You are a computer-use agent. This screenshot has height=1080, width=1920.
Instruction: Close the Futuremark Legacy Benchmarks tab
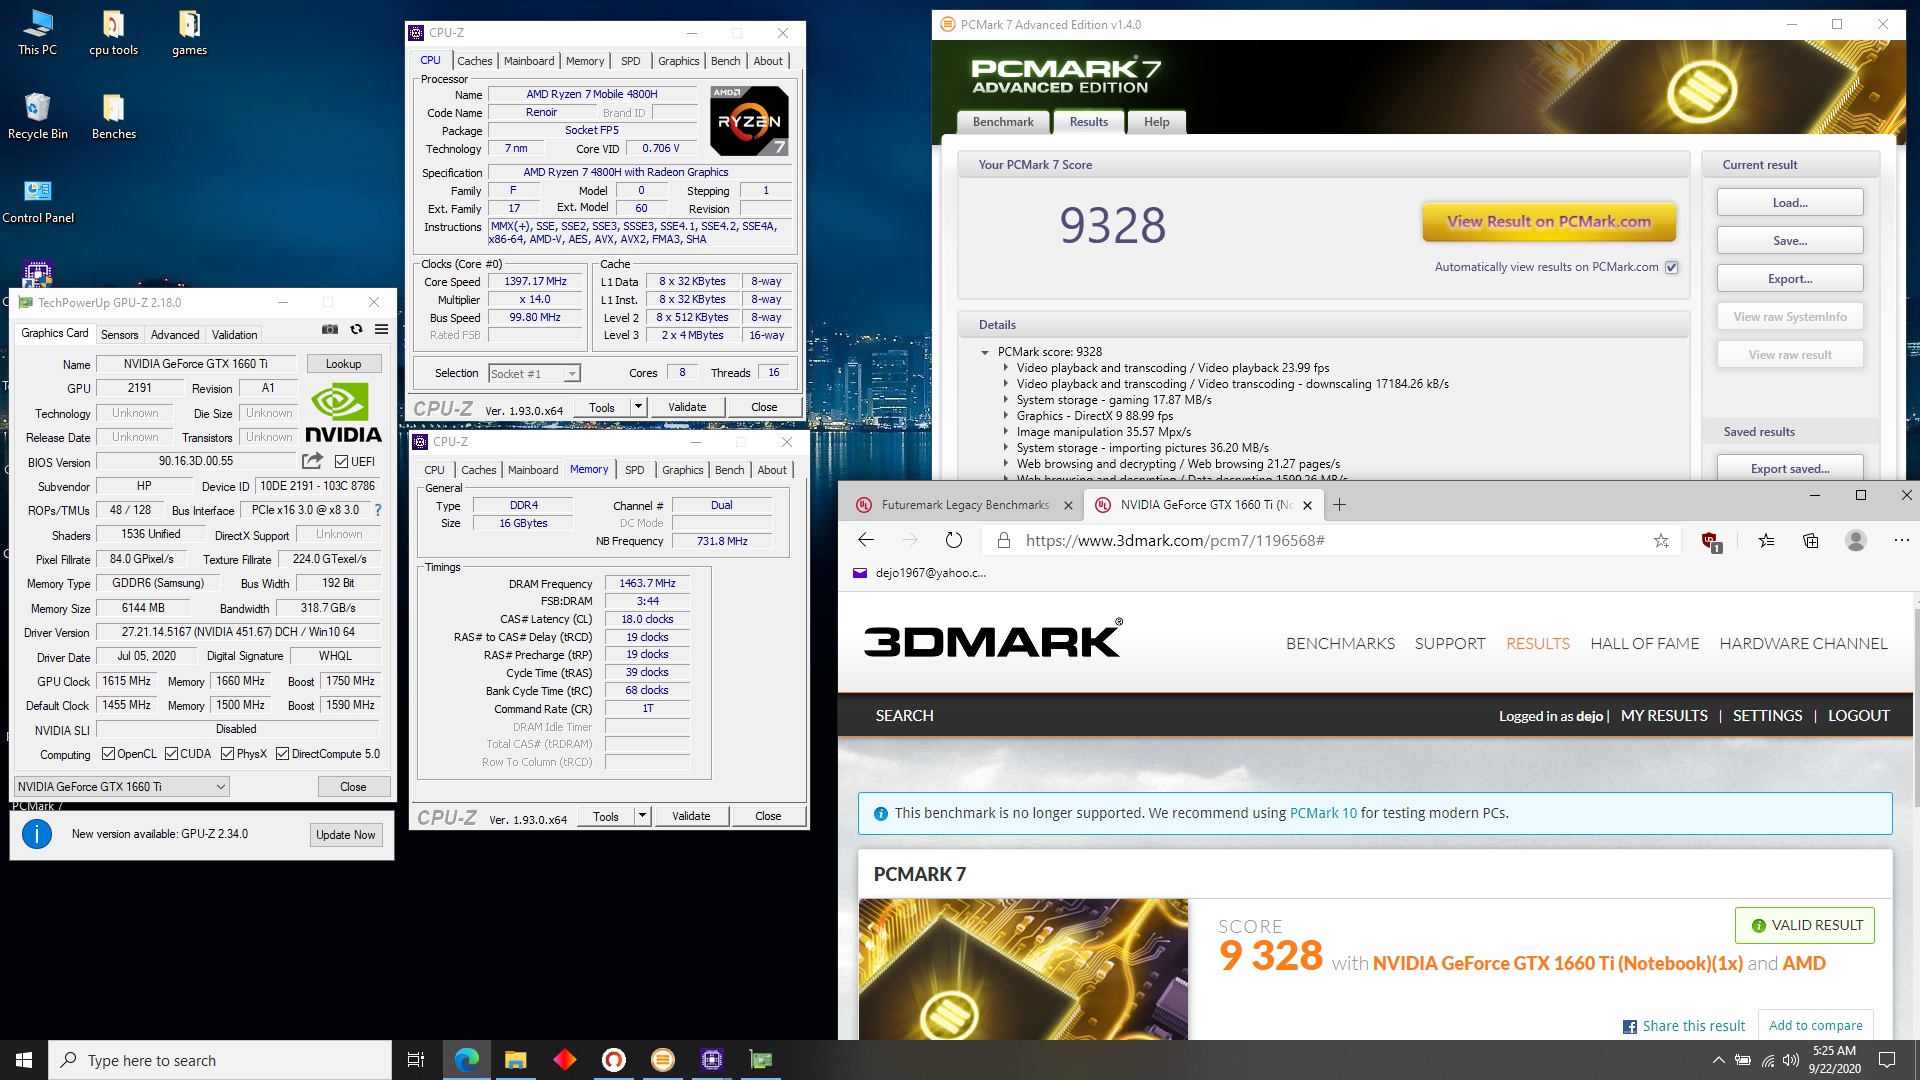click(1067, 506)
